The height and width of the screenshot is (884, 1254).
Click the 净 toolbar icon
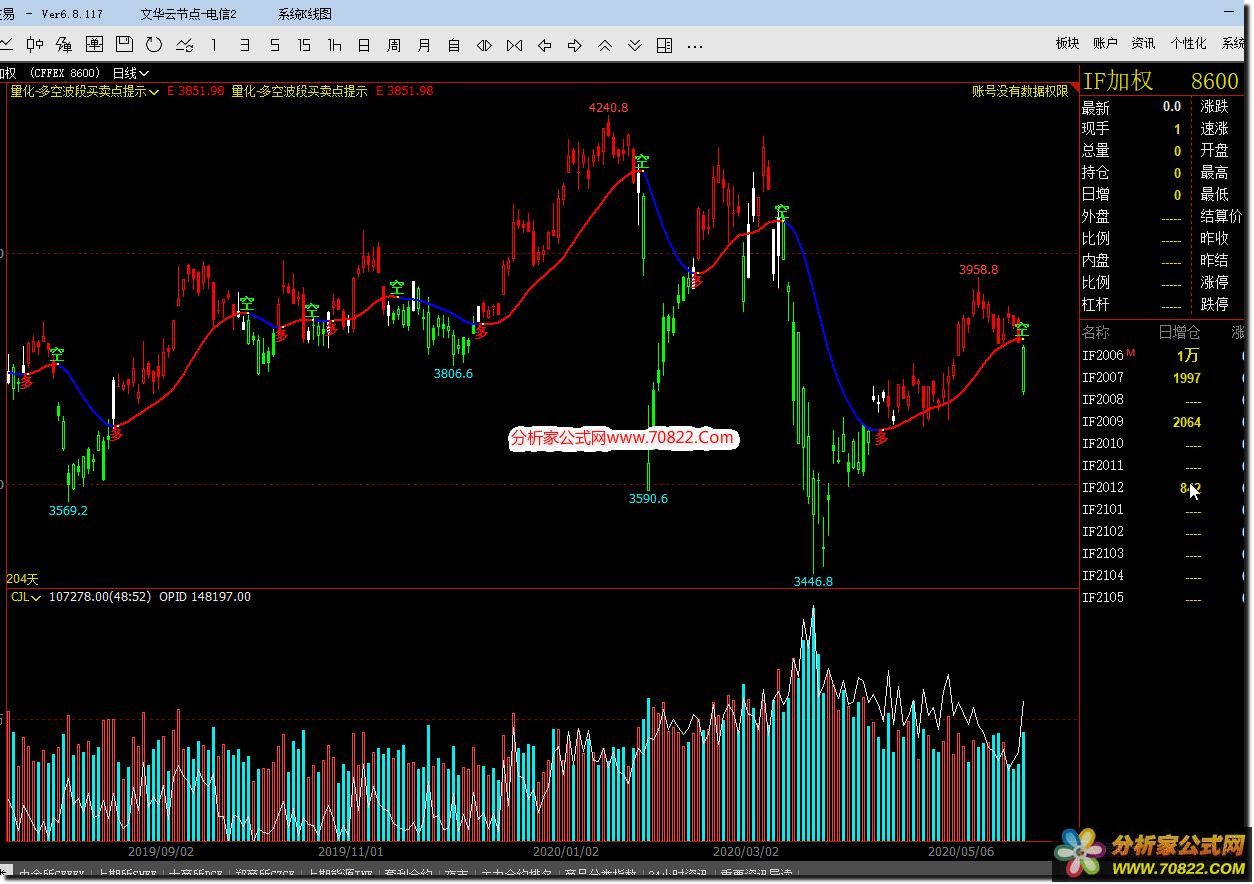point(65,44)
